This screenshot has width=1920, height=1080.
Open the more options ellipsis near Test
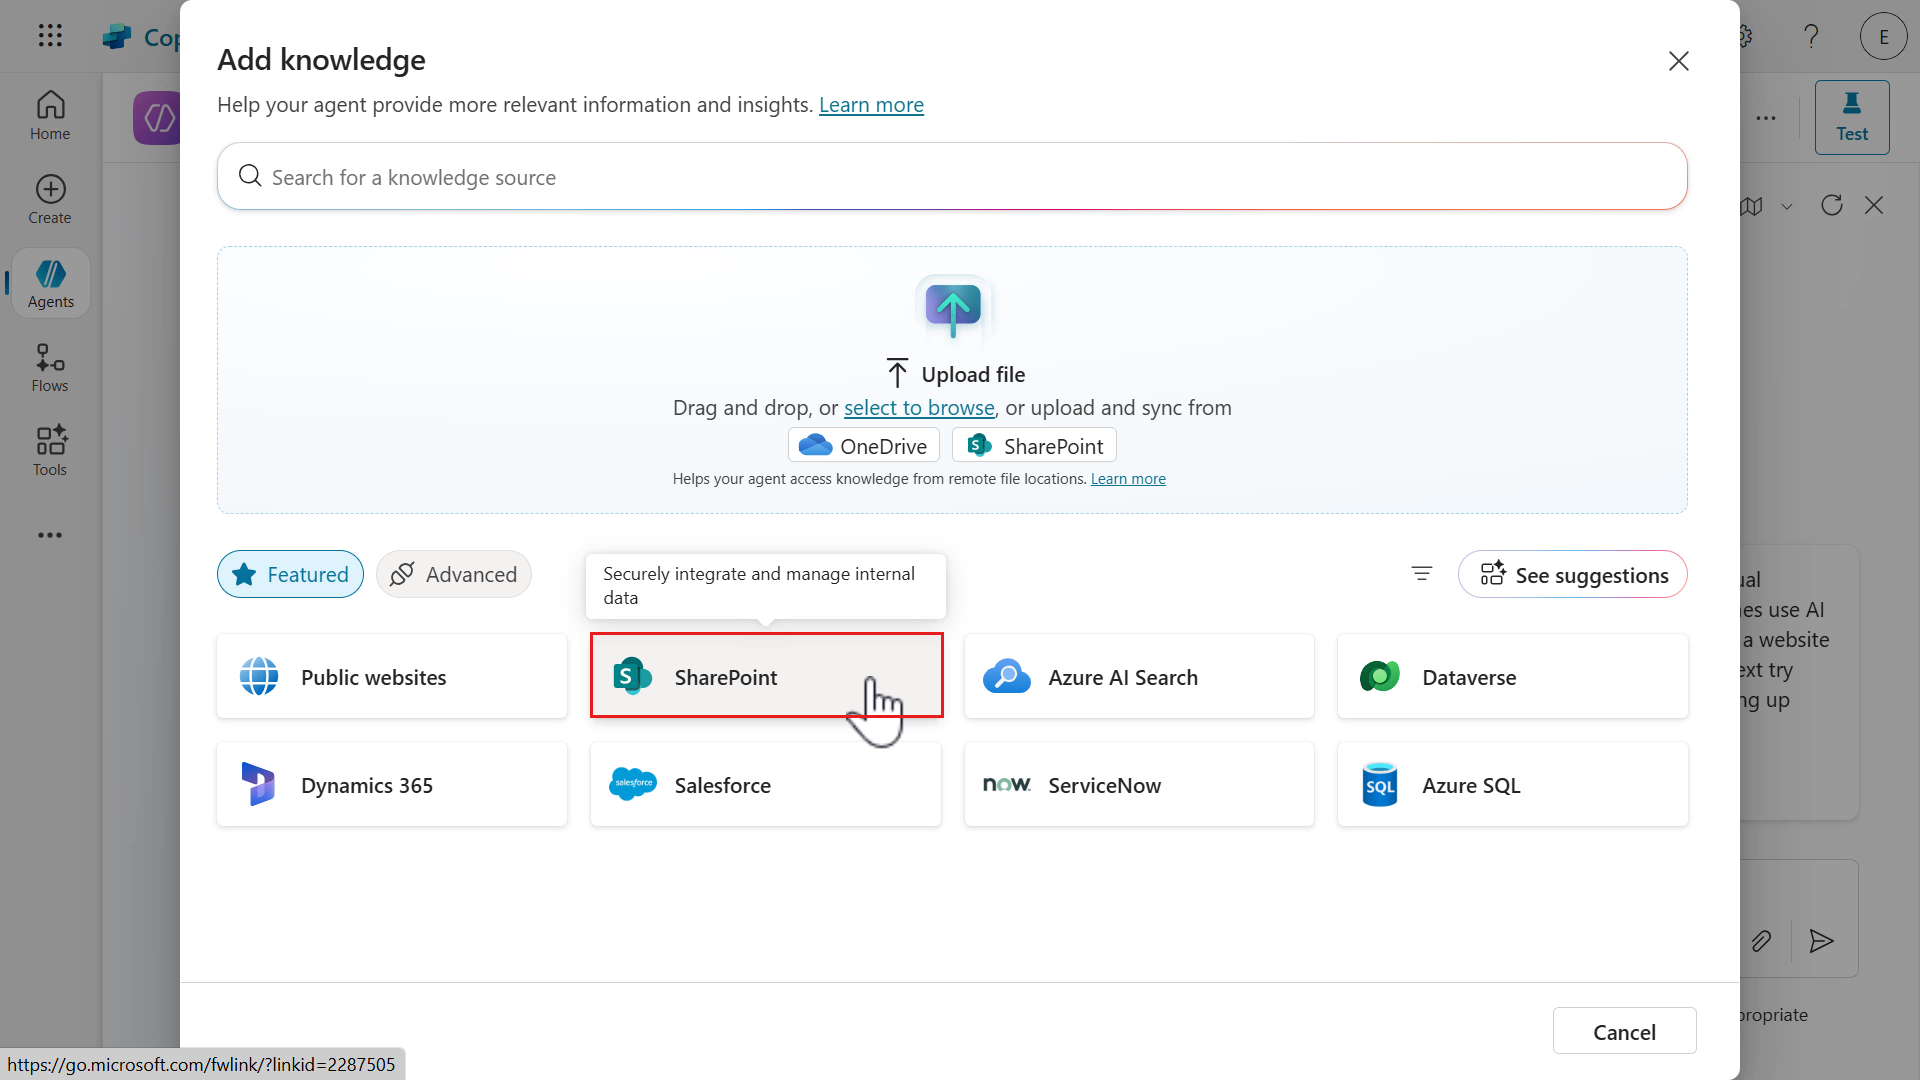pyautogui.click(x=1766, y=117)
